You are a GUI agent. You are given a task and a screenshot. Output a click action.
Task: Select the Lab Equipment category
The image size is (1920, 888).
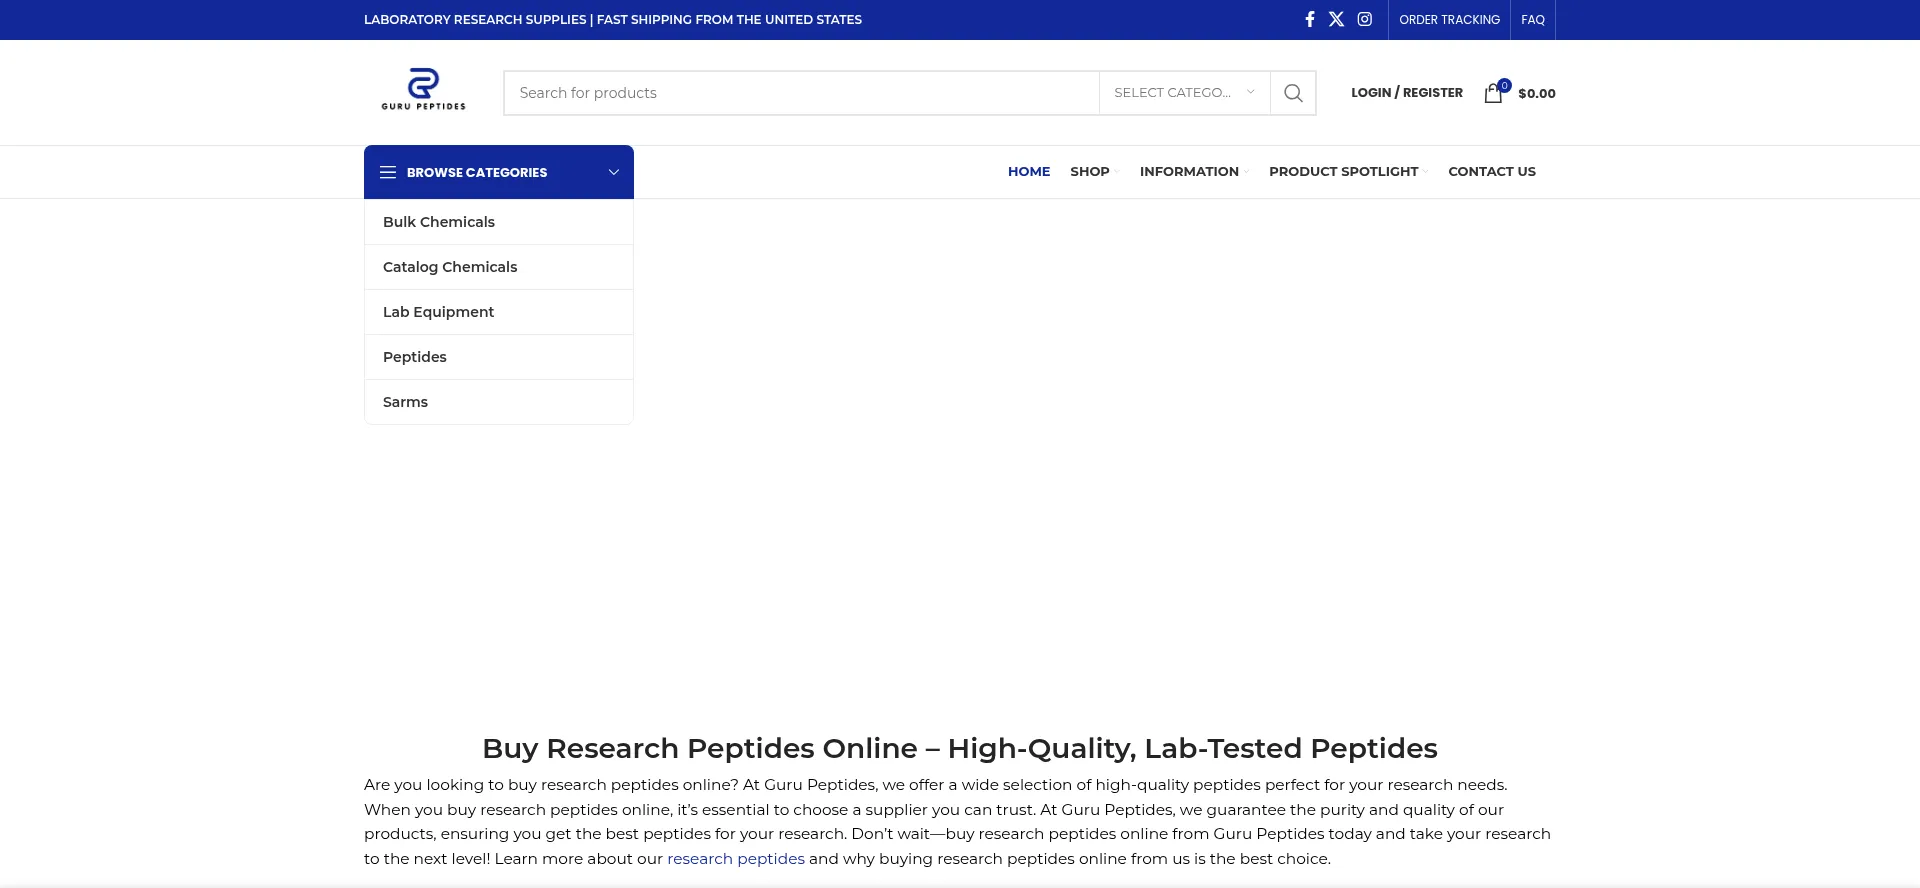[499, 312]
